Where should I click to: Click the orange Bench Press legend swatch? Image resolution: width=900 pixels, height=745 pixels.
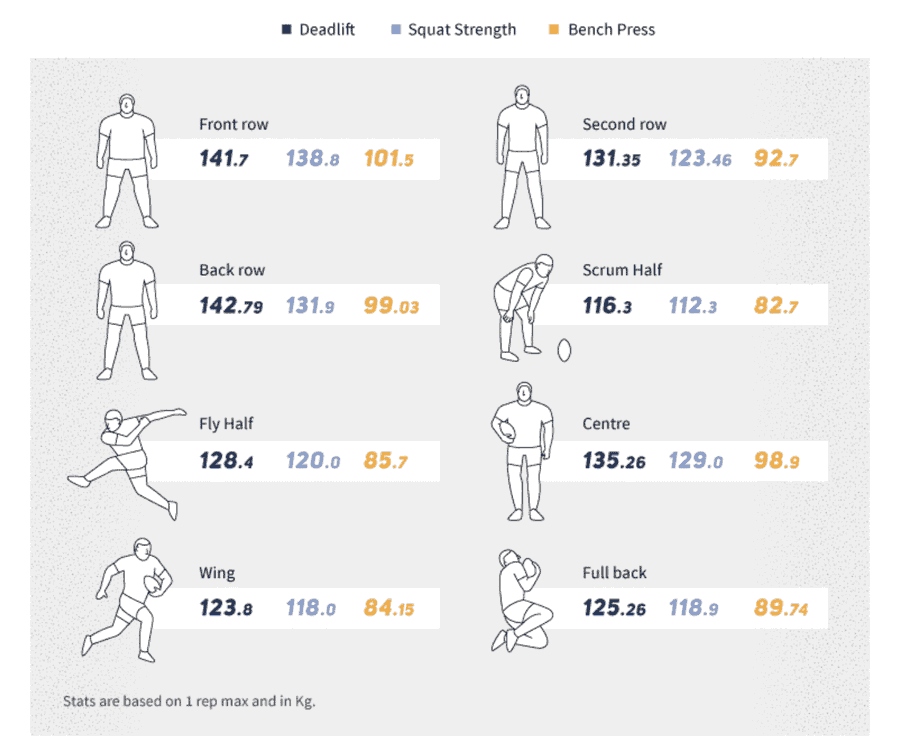(x=555, y=30)
